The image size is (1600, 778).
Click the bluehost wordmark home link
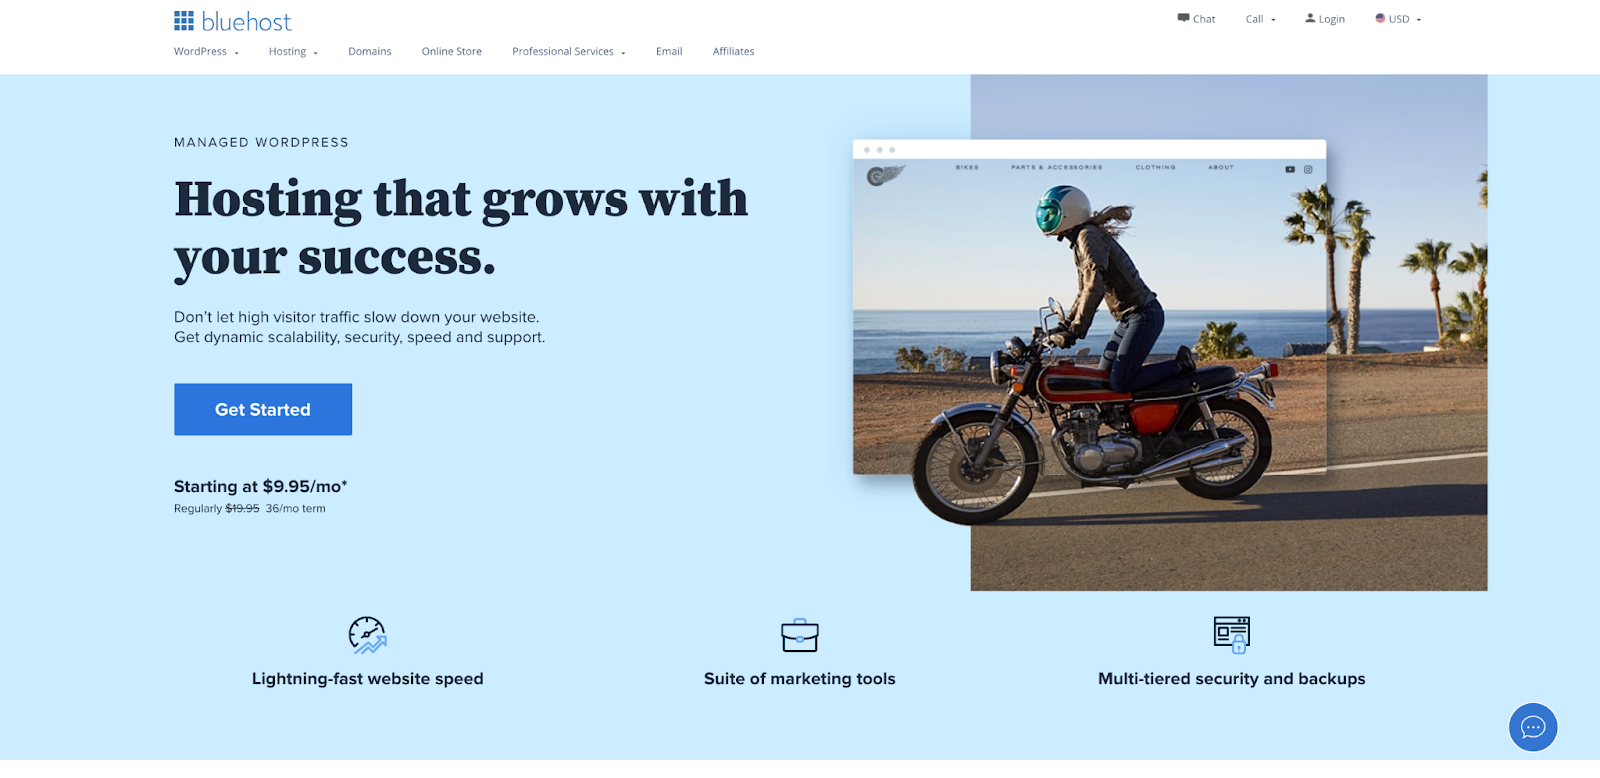[x=247, y=21]
